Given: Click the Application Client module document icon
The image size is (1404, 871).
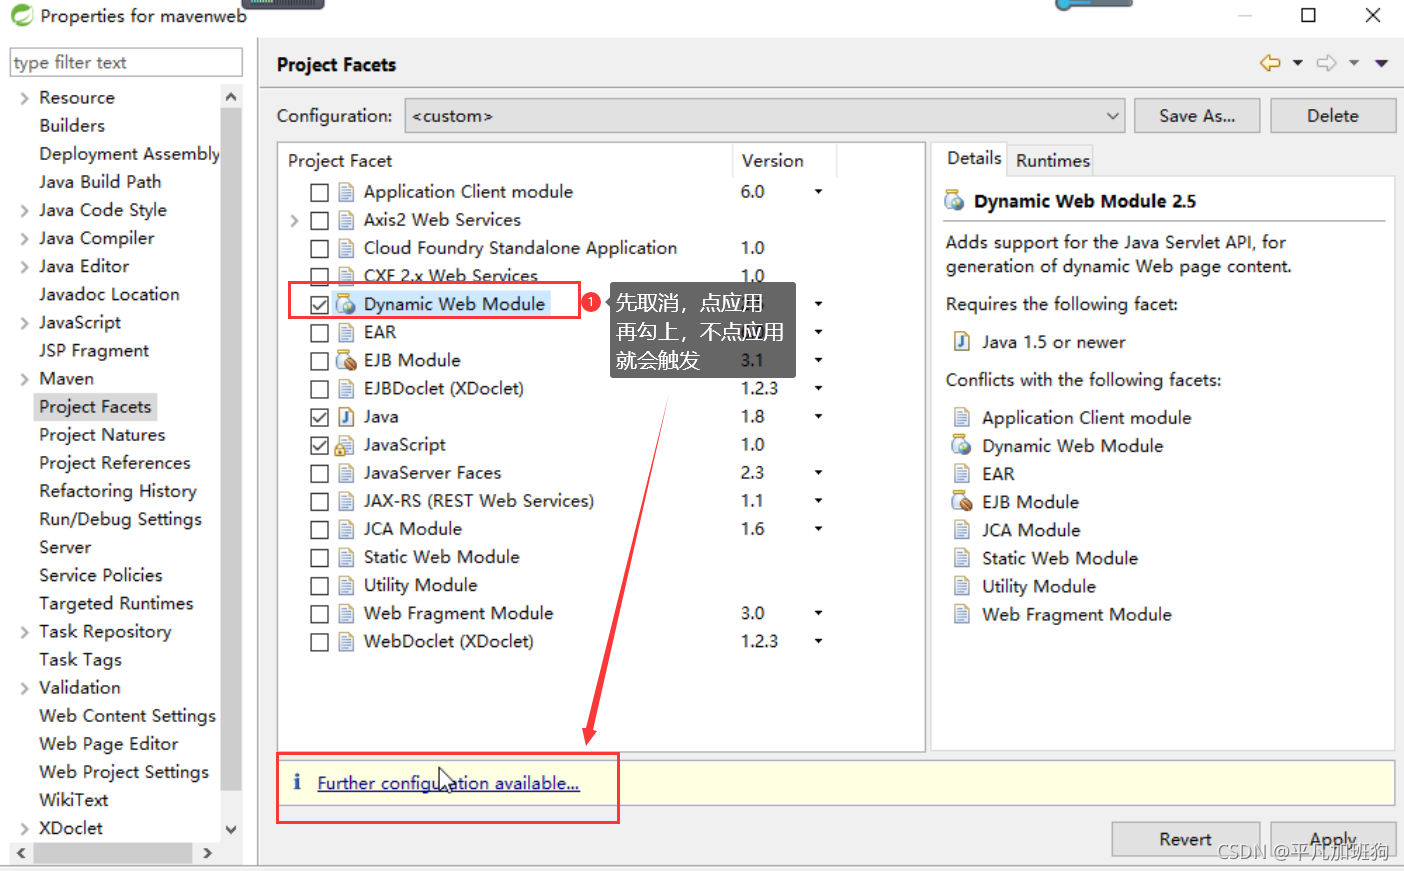Looking at the screenshot, I should pyautogui.click(x=346, y=192).
